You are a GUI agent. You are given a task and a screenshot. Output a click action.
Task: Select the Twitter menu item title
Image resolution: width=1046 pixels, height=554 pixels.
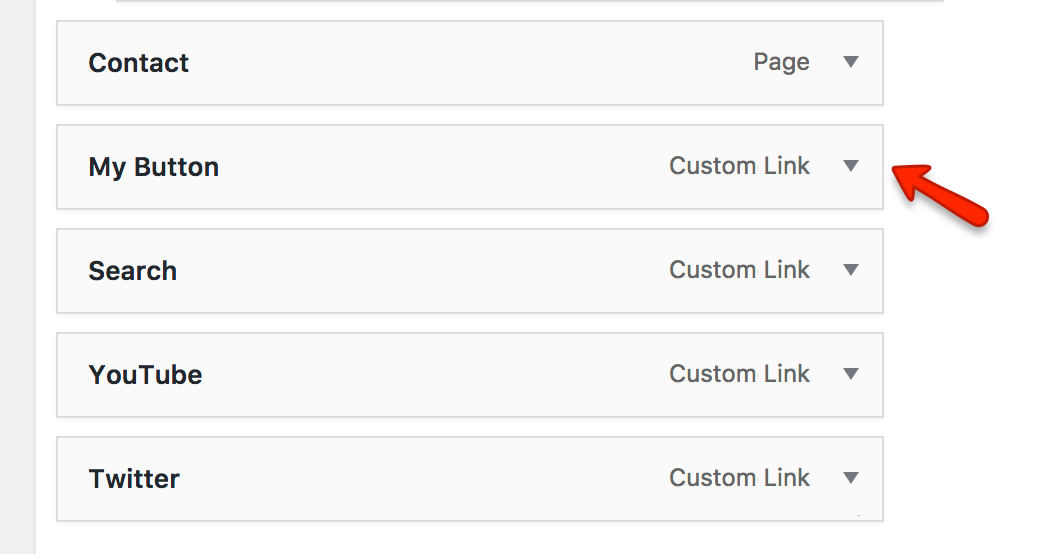pos(134,479)
